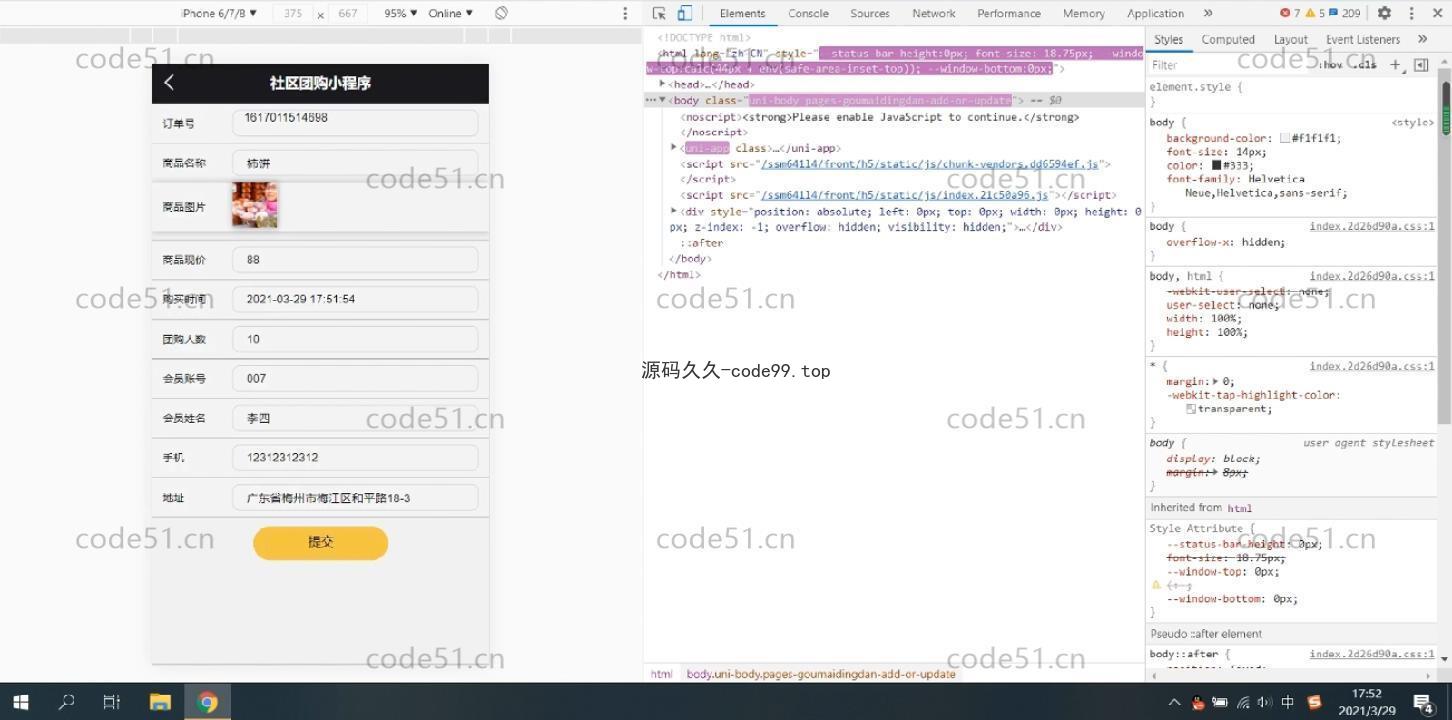Screen dimensions: 1452x720
Task: Open Windows search from taskbar
Action: [x=66, y=702]
